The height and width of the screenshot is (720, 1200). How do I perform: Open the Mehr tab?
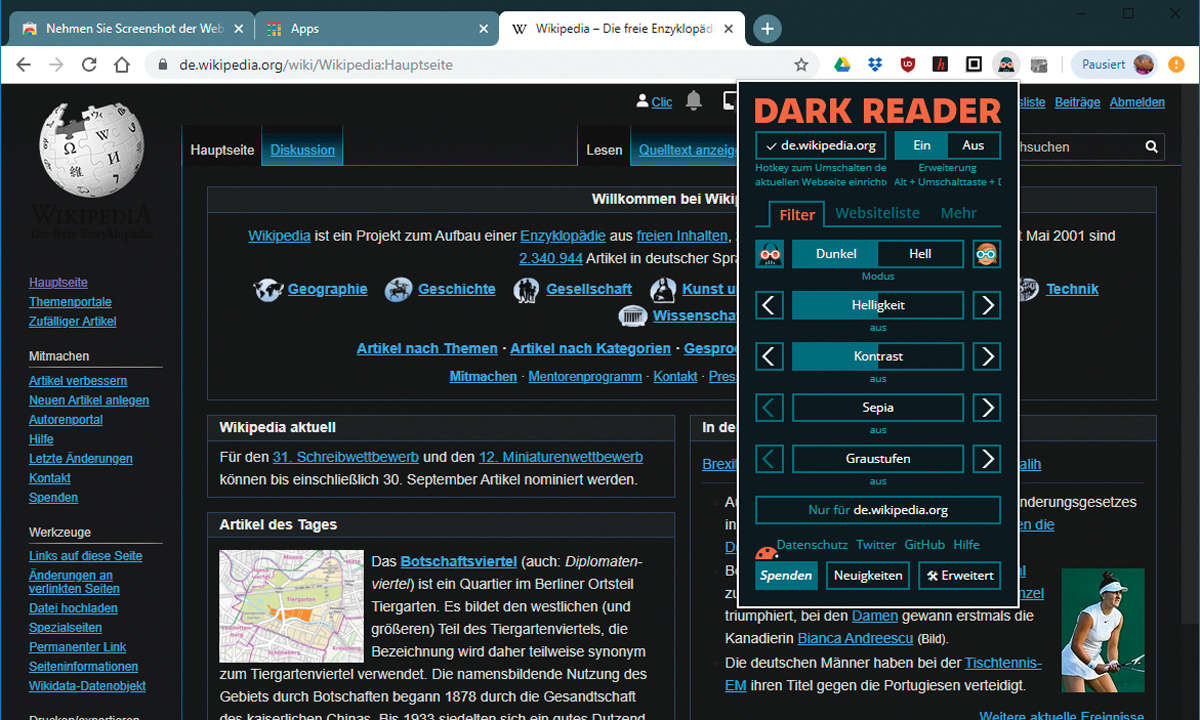click(958, 213)
